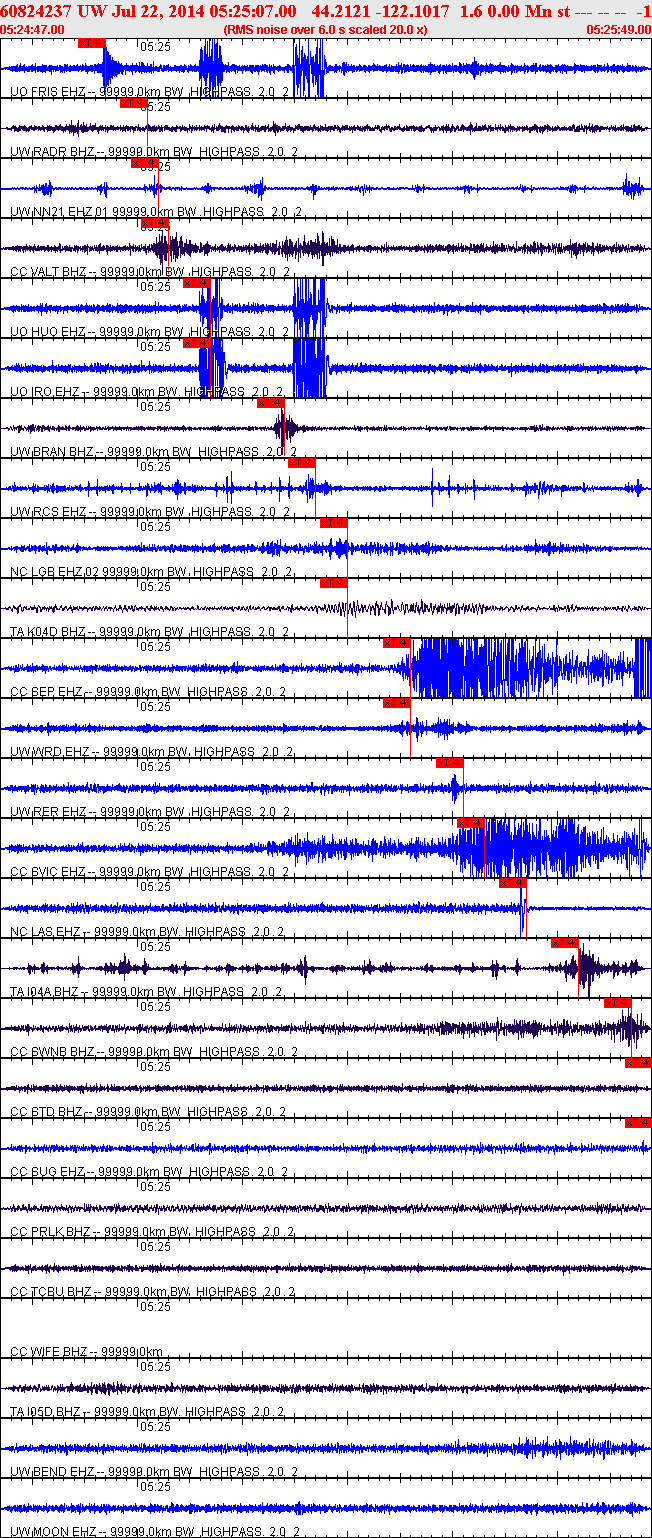Click the red pick flag on K04D trace
Viewport: 652px width, 1538px height.
tap(334, 583)
